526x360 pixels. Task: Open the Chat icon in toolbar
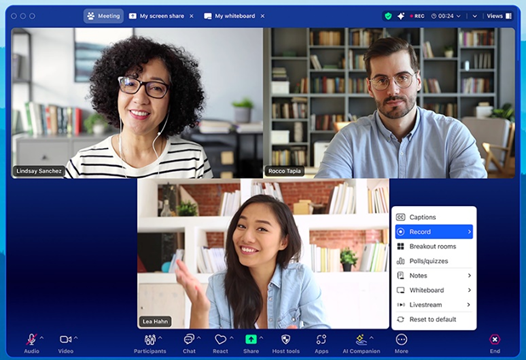tap(189, 339)
